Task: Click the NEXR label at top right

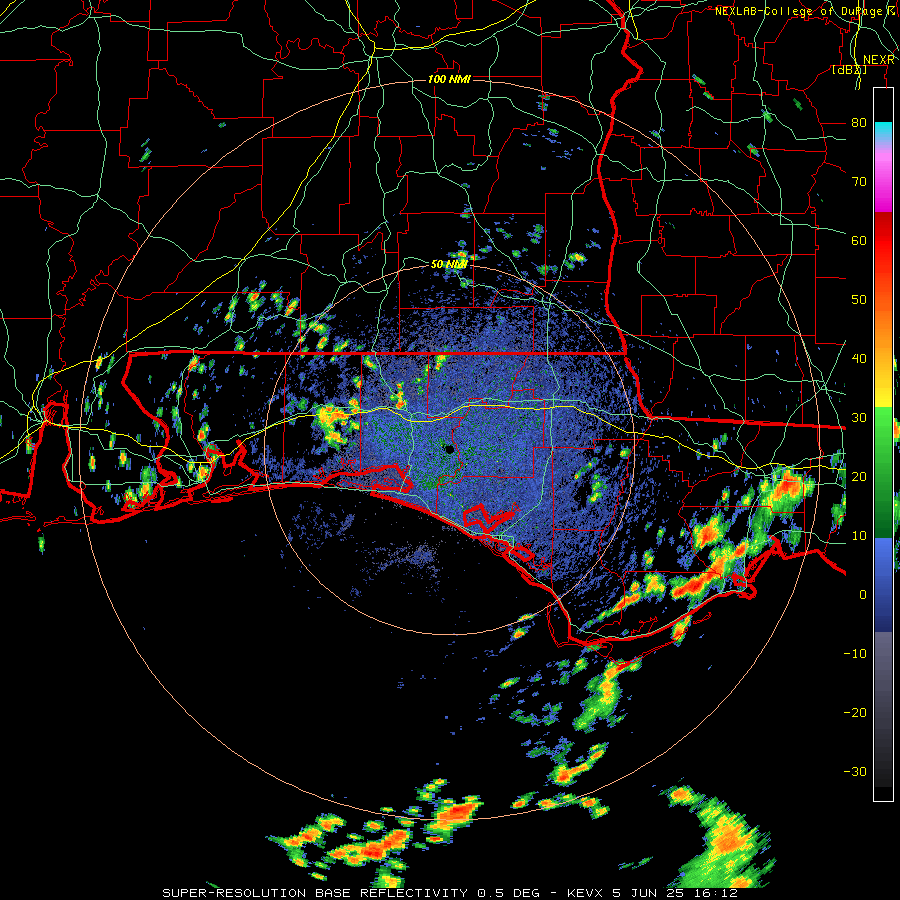Action: [x=879, y=60]
